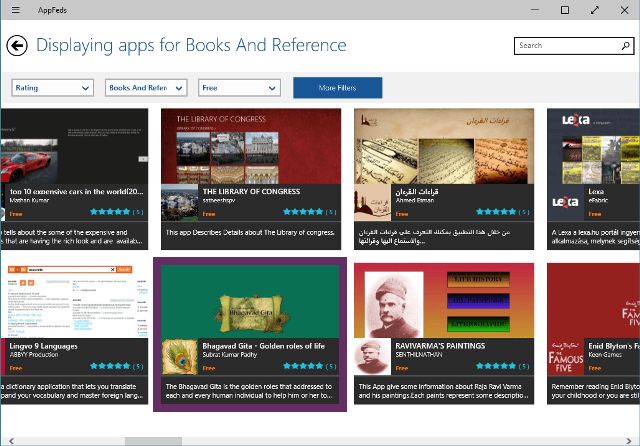Click the Keen Games publisher name
640x446 pixels.
point(605,355)
